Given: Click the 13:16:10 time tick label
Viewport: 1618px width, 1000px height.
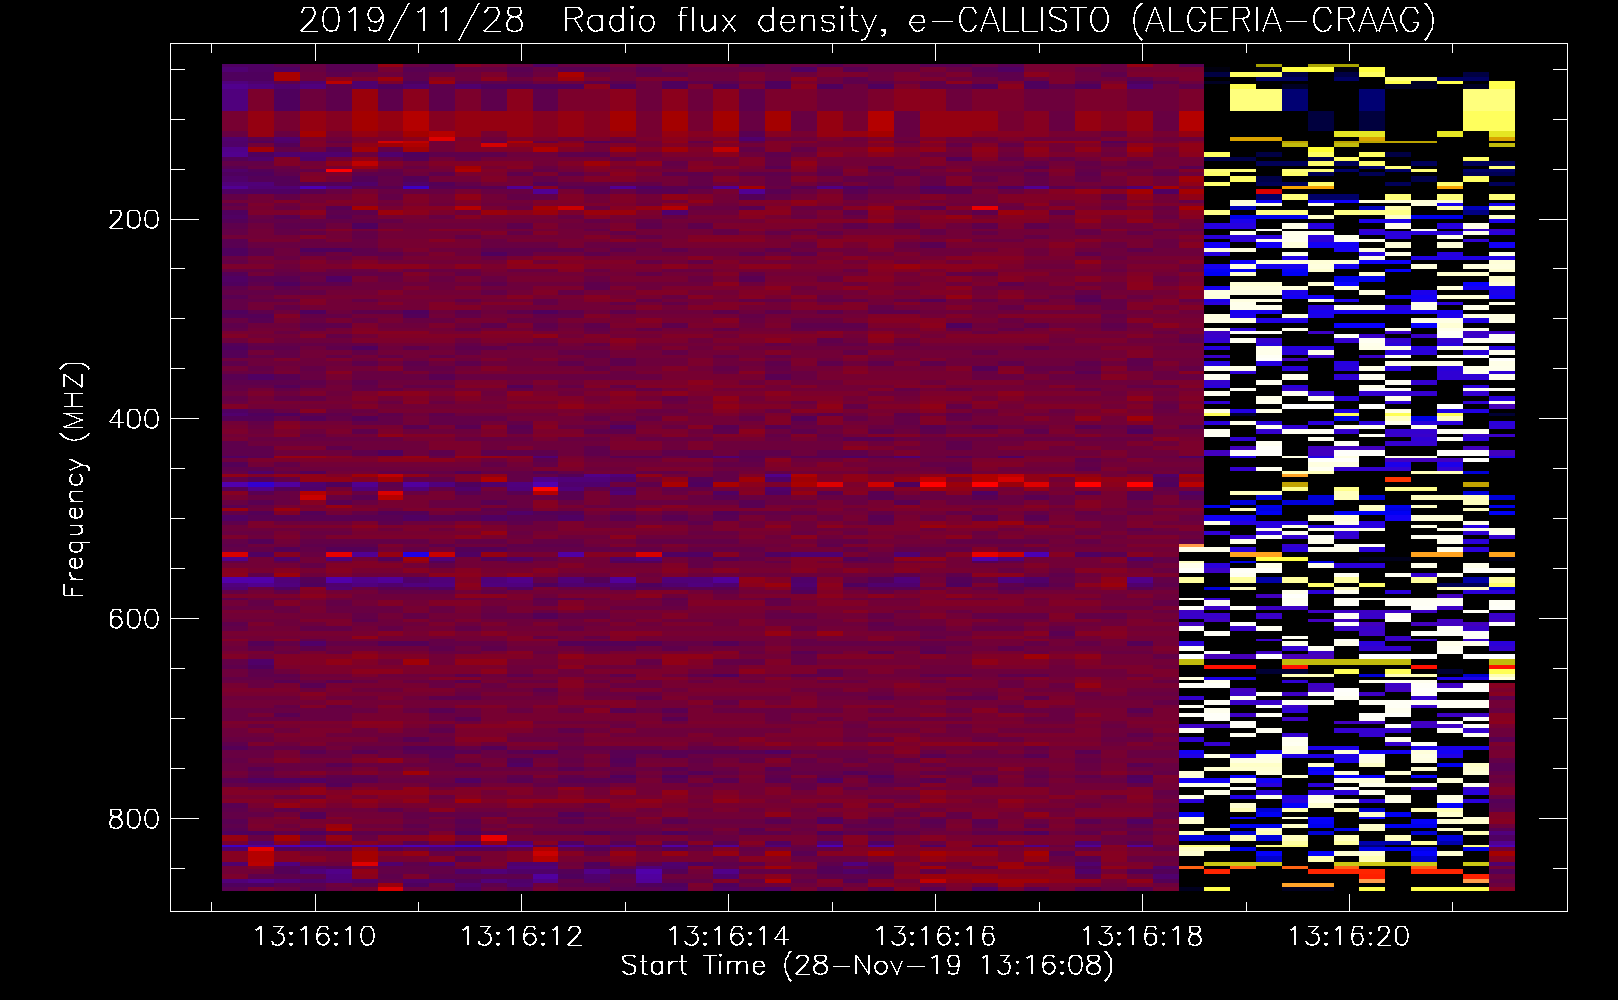Looking at the screenshot, I should tap(315, 937).
